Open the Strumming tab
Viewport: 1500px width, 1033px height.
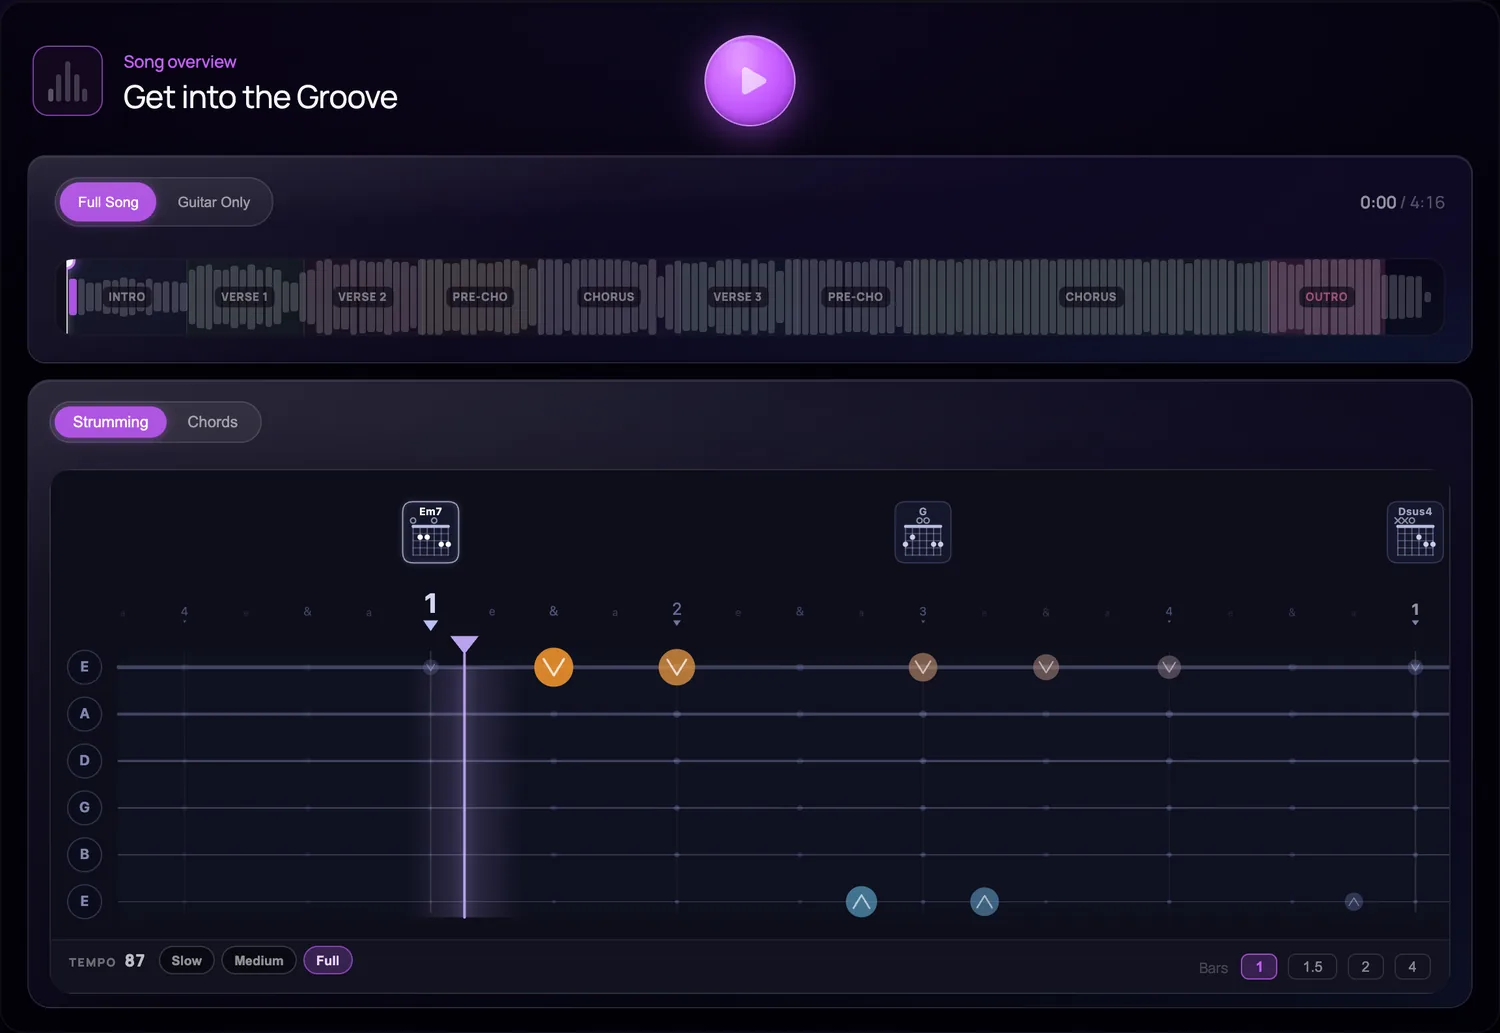[110, 422]
